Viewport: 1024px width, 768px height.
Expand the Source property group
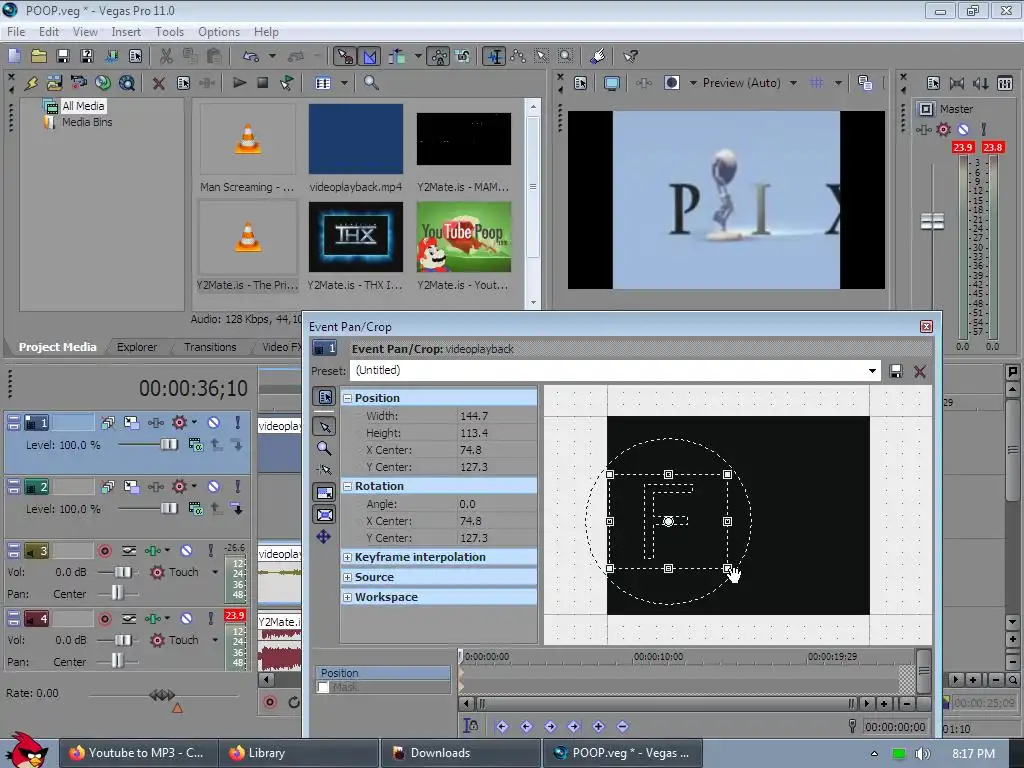(347, 578)
